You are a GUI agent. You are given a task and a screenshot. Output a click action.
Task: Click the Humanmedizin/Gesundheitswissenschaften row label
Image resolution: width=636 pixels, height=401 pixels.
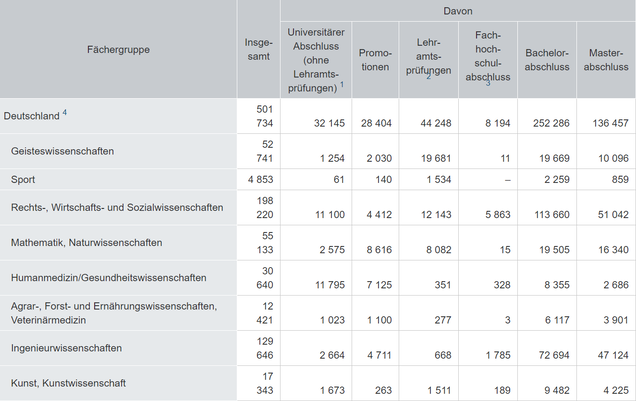click(109, 278)
